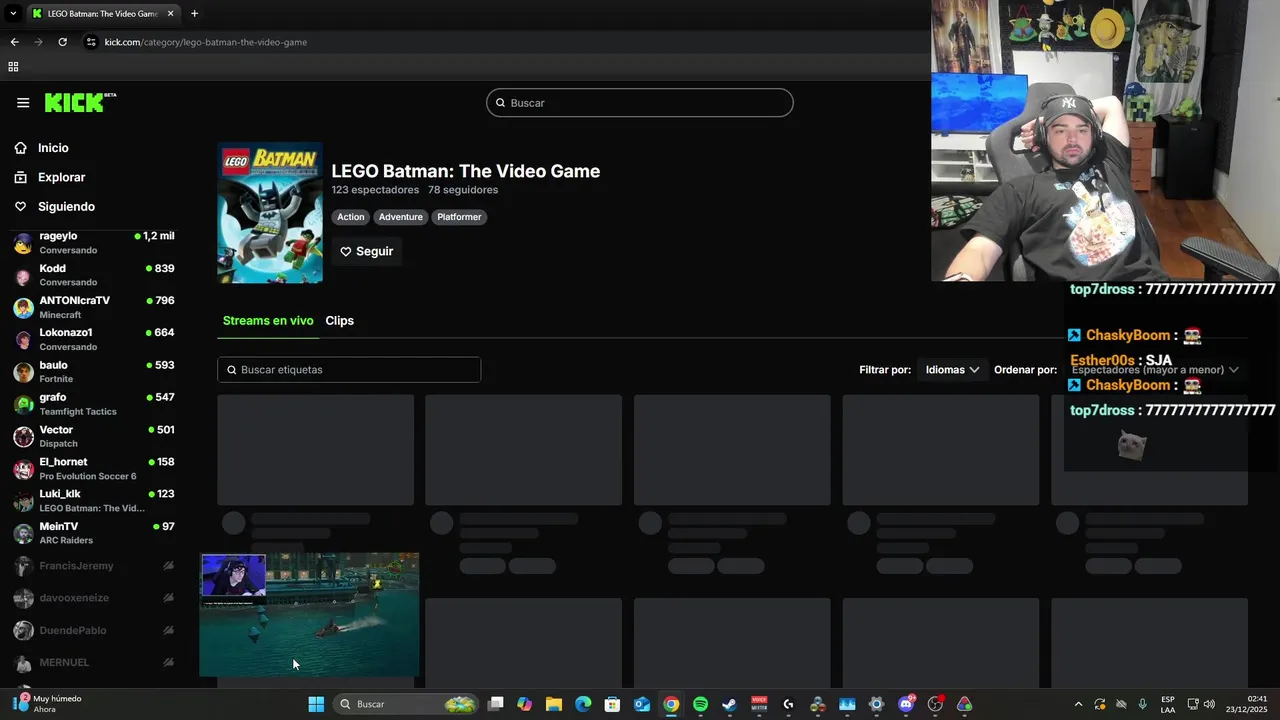Open Inicio in the sidebar
This screenshot has height=720, width=1280.
pyautogui.click(x=42, y=148)
